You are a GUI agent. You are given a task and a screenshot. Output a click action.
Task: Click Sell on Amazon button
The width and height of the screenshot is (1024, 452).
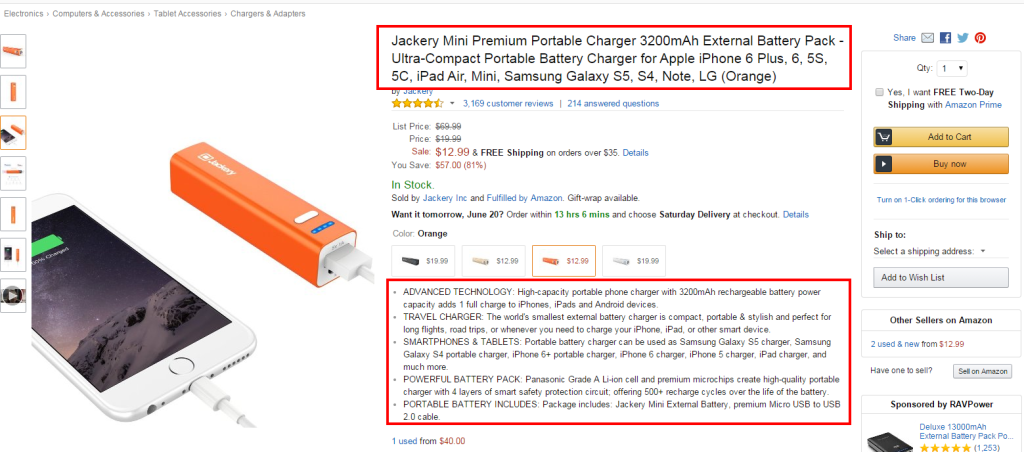click(981, 371)
